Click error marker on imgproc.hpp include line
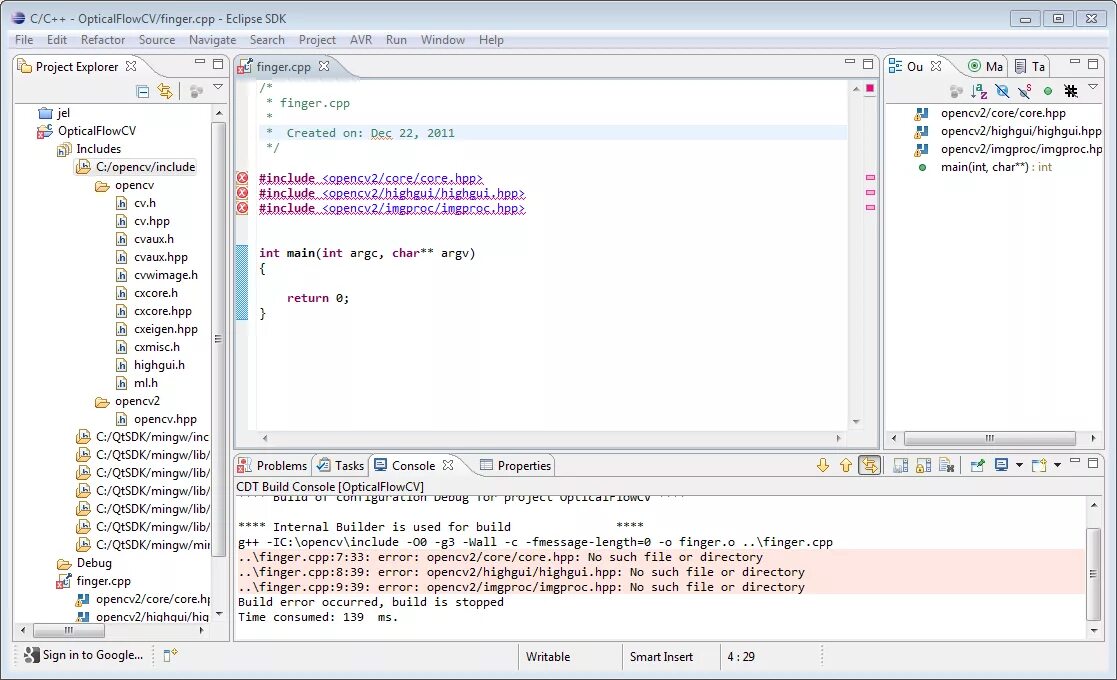The image size is (1117, 680). 242,208
